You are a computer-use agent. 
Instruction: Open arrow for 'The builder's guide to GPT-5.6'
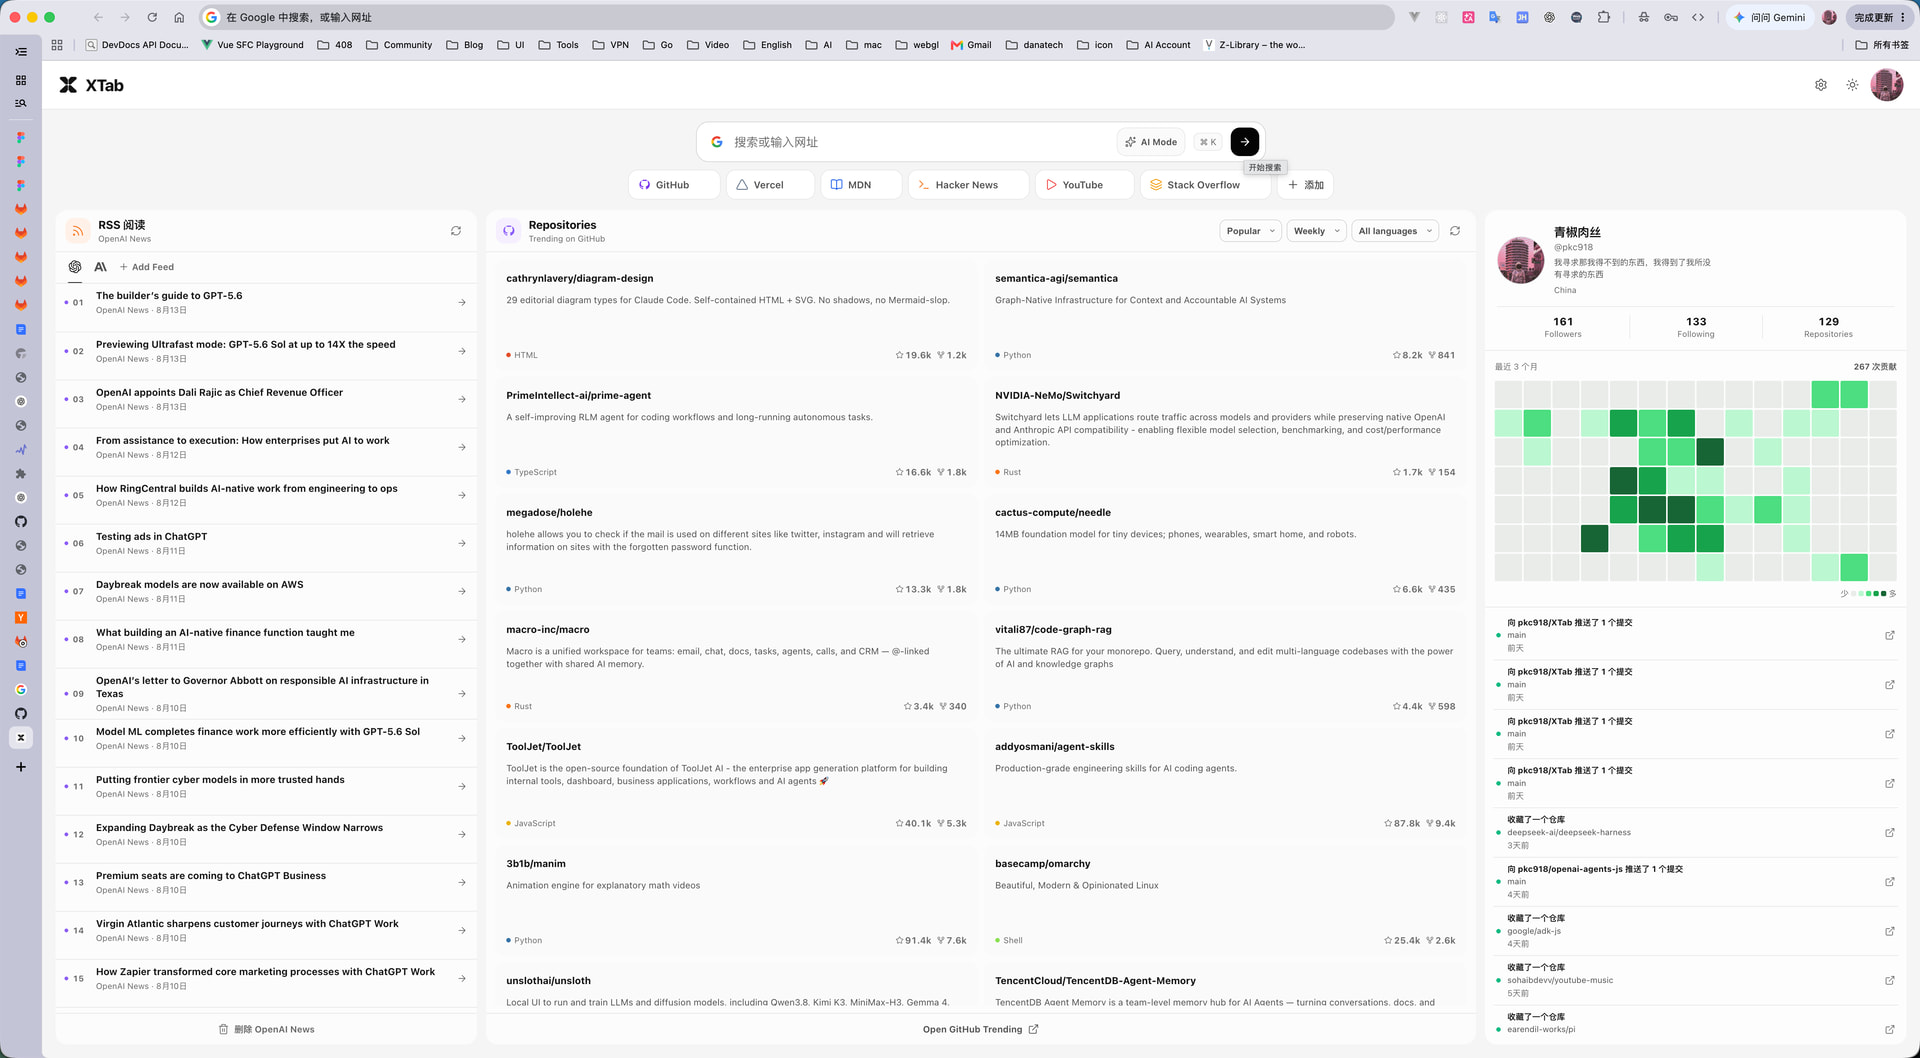[462, 302]
